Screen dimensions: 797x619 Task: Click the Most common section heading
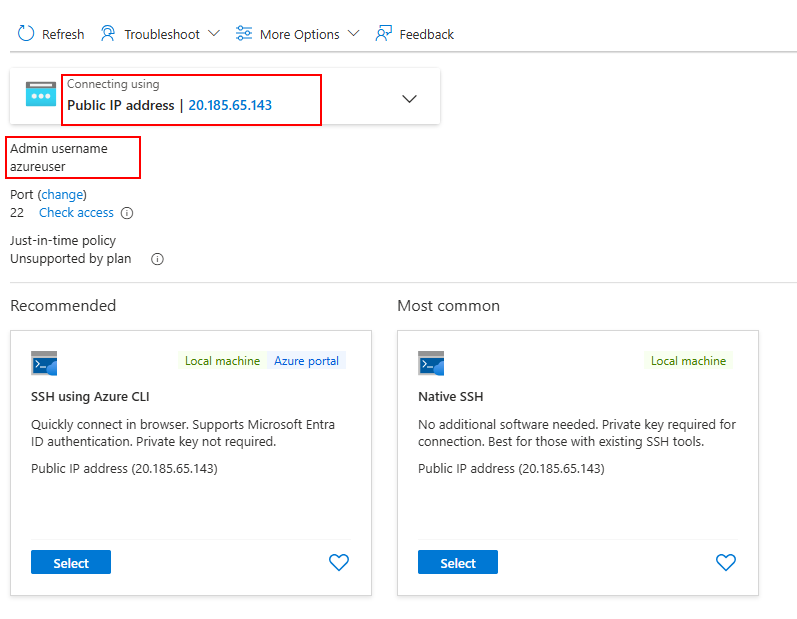pyautogui.click(x=448, y=305)
